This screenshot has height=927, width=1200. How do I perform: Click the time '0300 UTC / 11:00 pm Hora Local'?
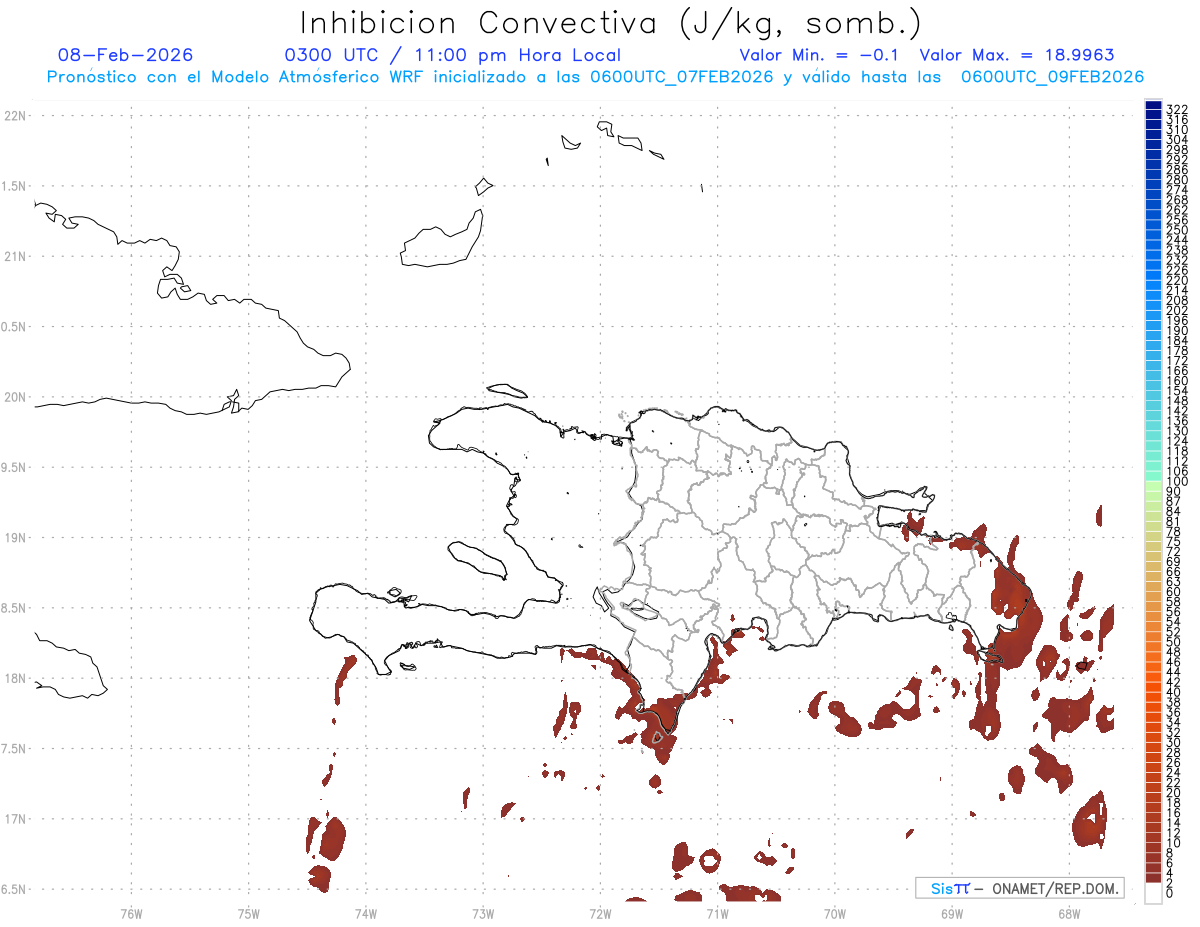tap(453, 55)
